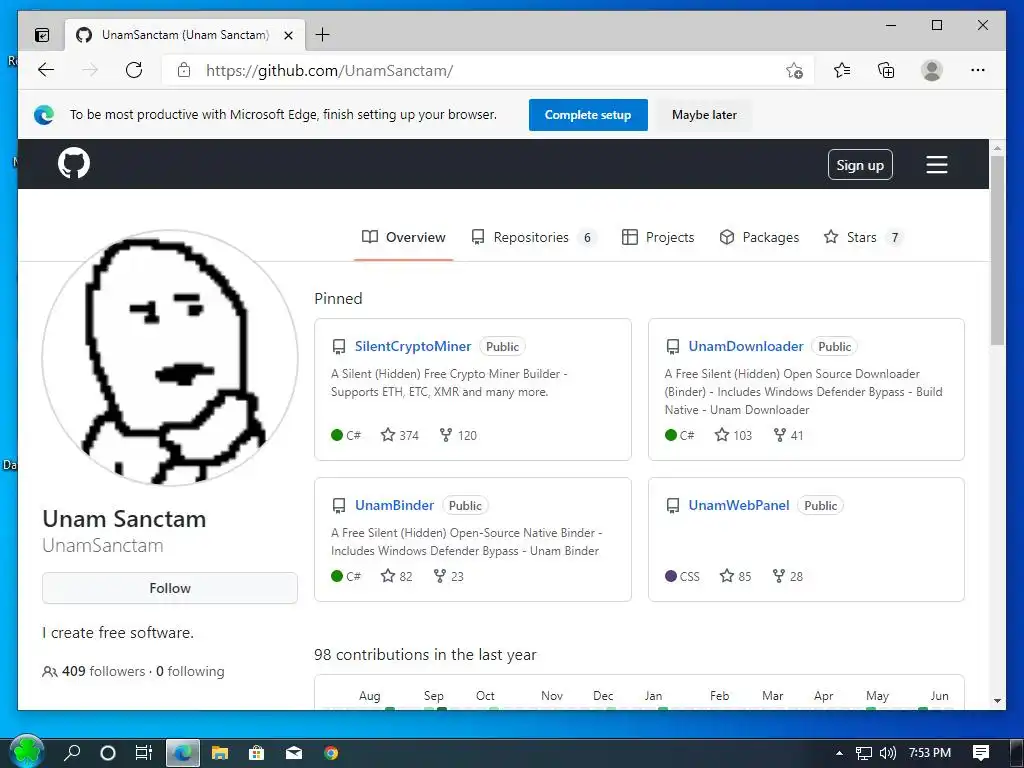The image size is (1024, 768).
Task: Launch Google Chrome from taskbar
Action: click(331, 753)
